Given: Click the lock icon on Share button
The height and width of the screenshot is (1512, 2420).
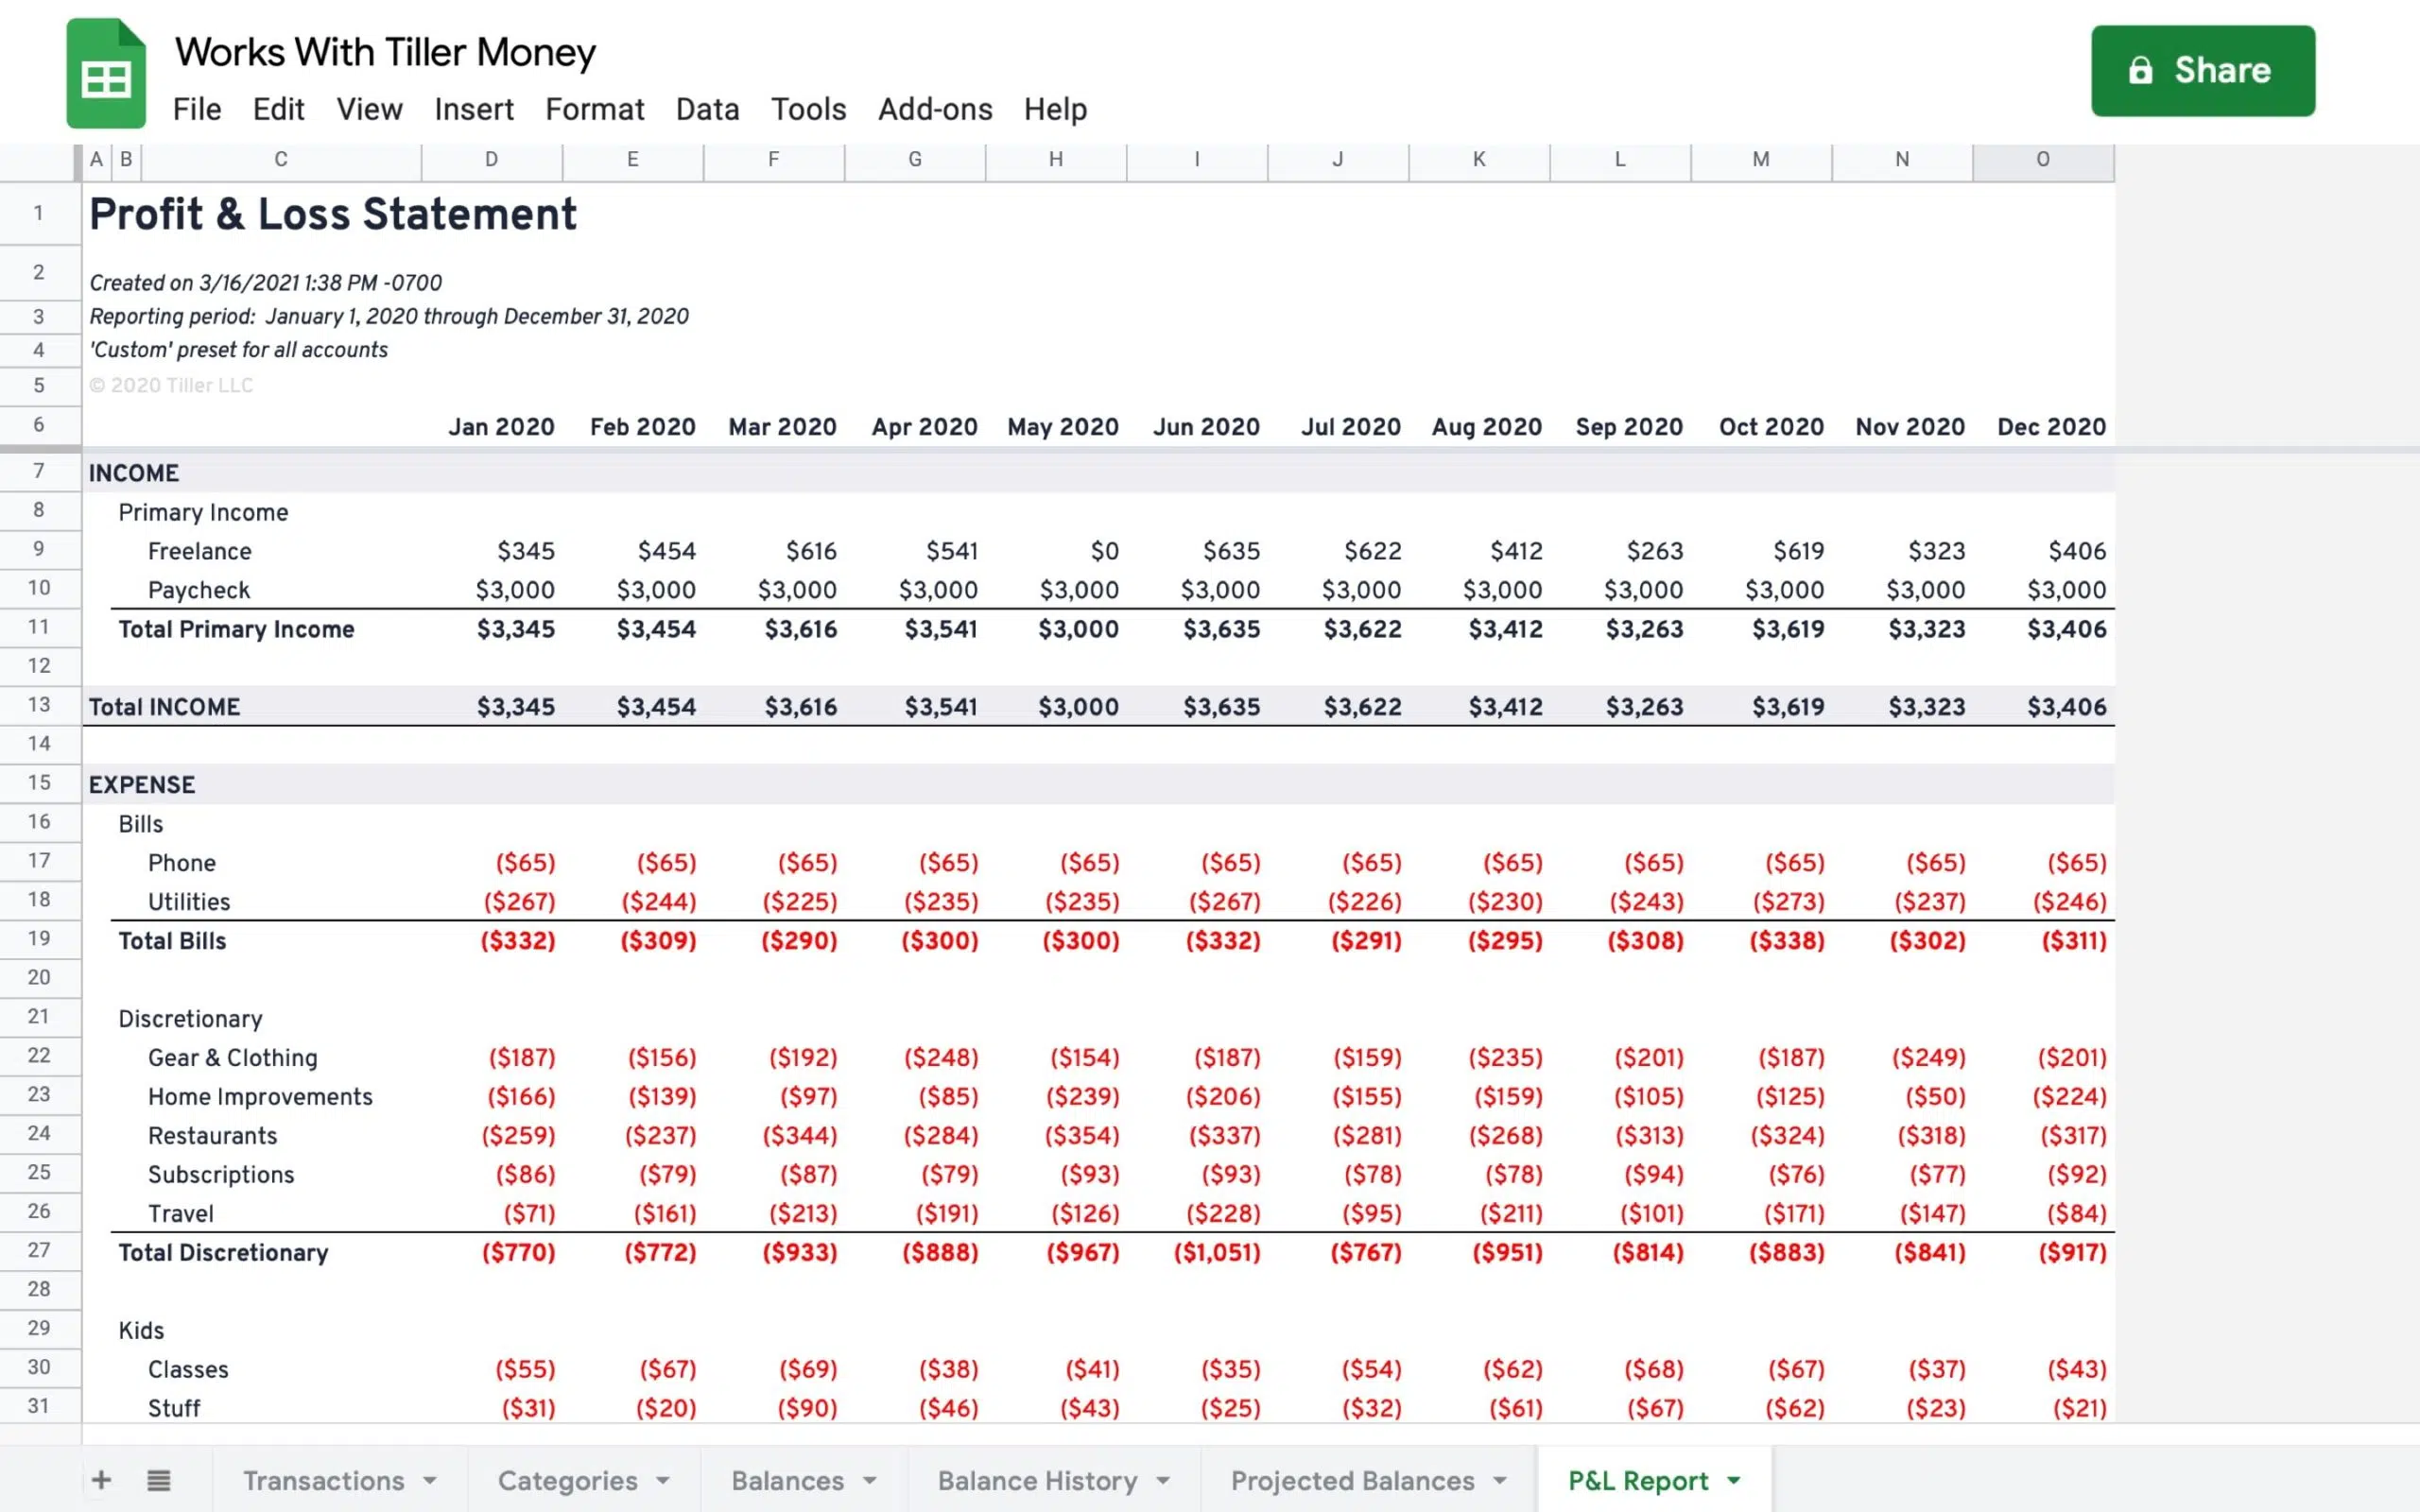Looking at the screenshot, I should (x=2141, y=70).
